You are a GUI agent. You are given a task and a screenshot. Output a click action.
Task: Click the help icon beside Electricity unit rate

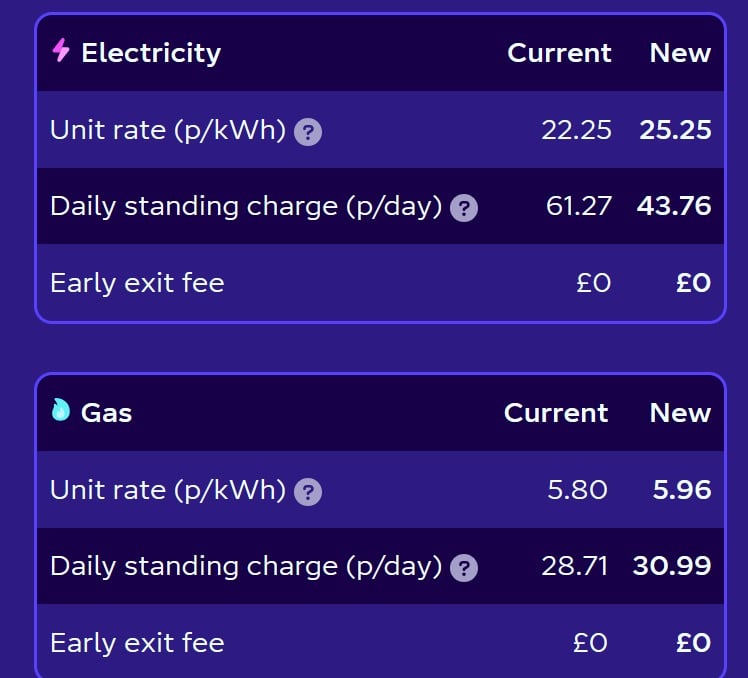[308, 132]
